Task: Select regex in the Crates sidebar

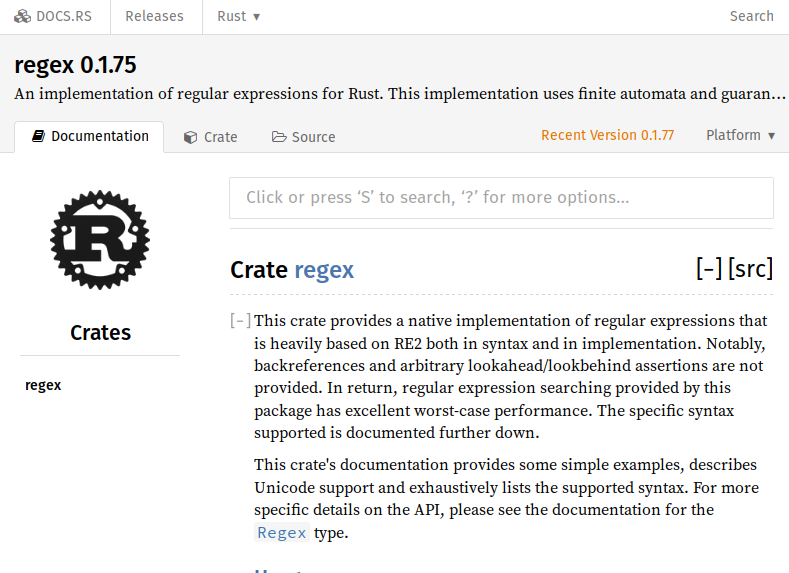Action: 43,385
